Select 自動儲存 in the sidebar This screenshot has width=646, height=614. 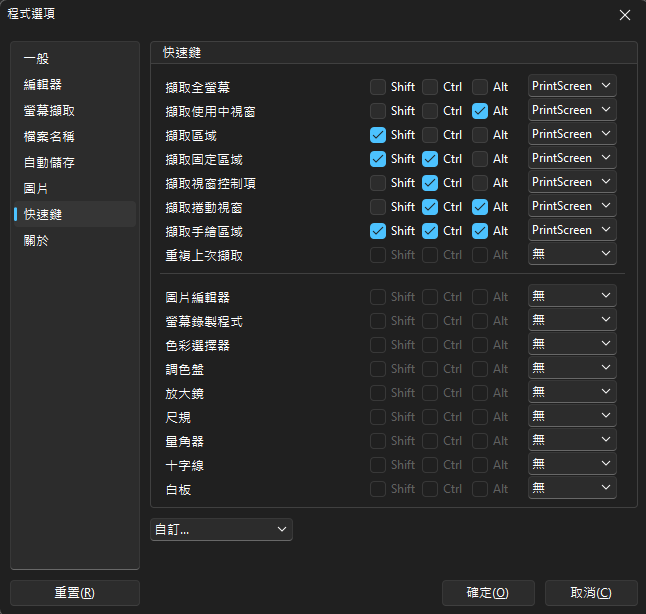click(x=75, y=162)
